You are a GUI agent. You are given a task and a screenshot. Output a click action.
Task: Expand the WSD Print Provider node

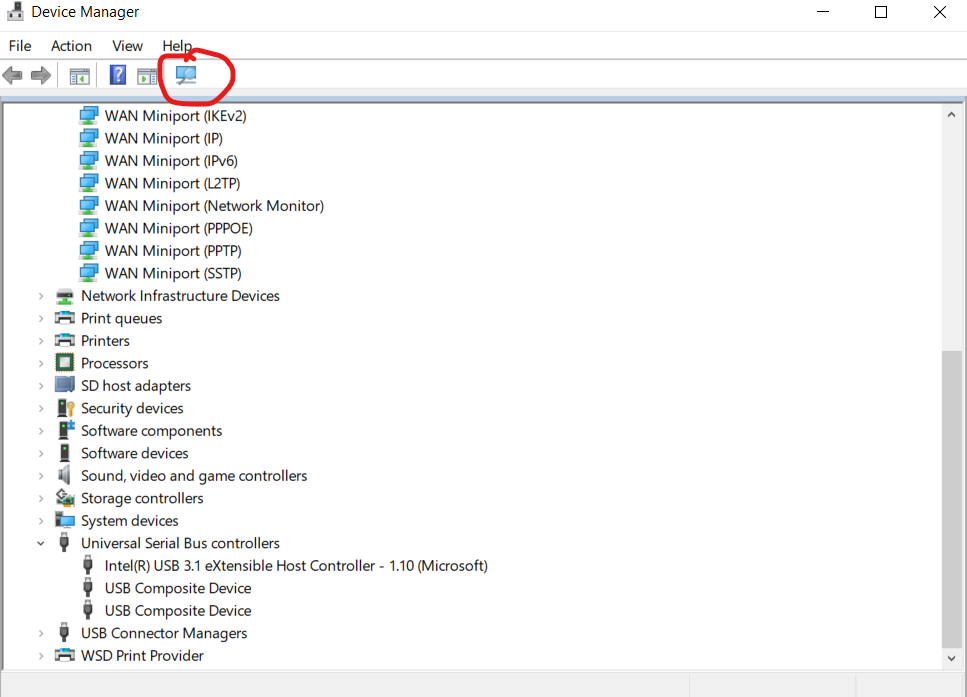(x=41, y=656)
